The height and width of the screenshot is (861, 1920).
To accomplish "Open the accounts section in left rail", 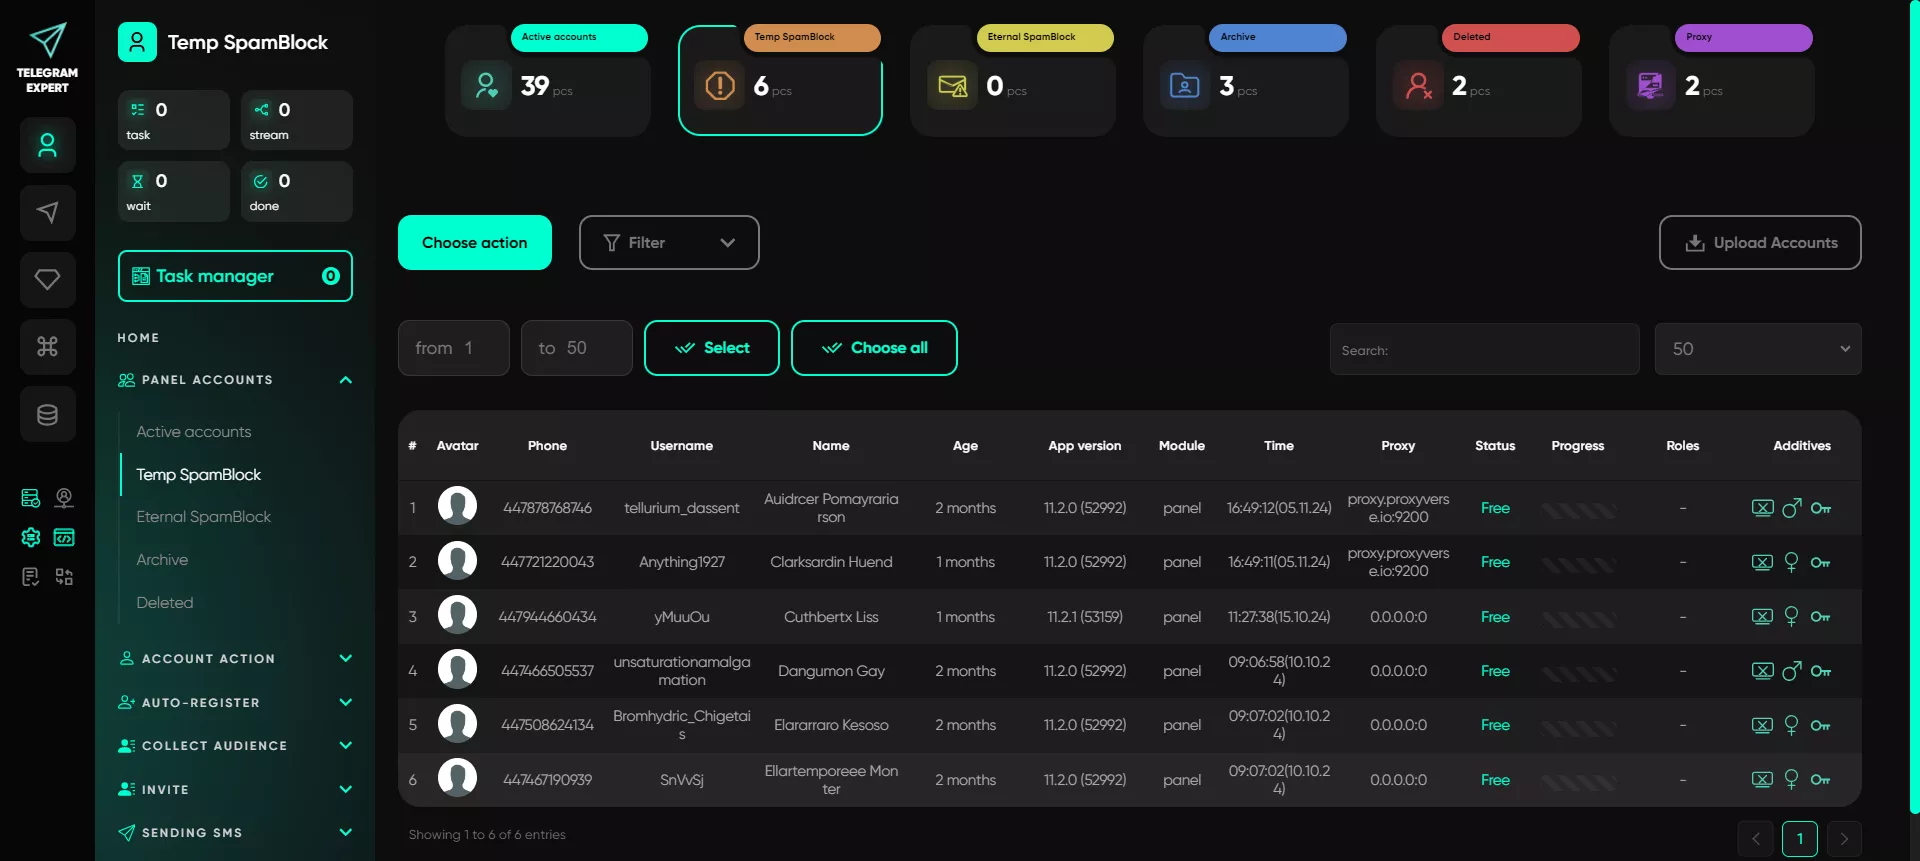I will pos(47,146).
